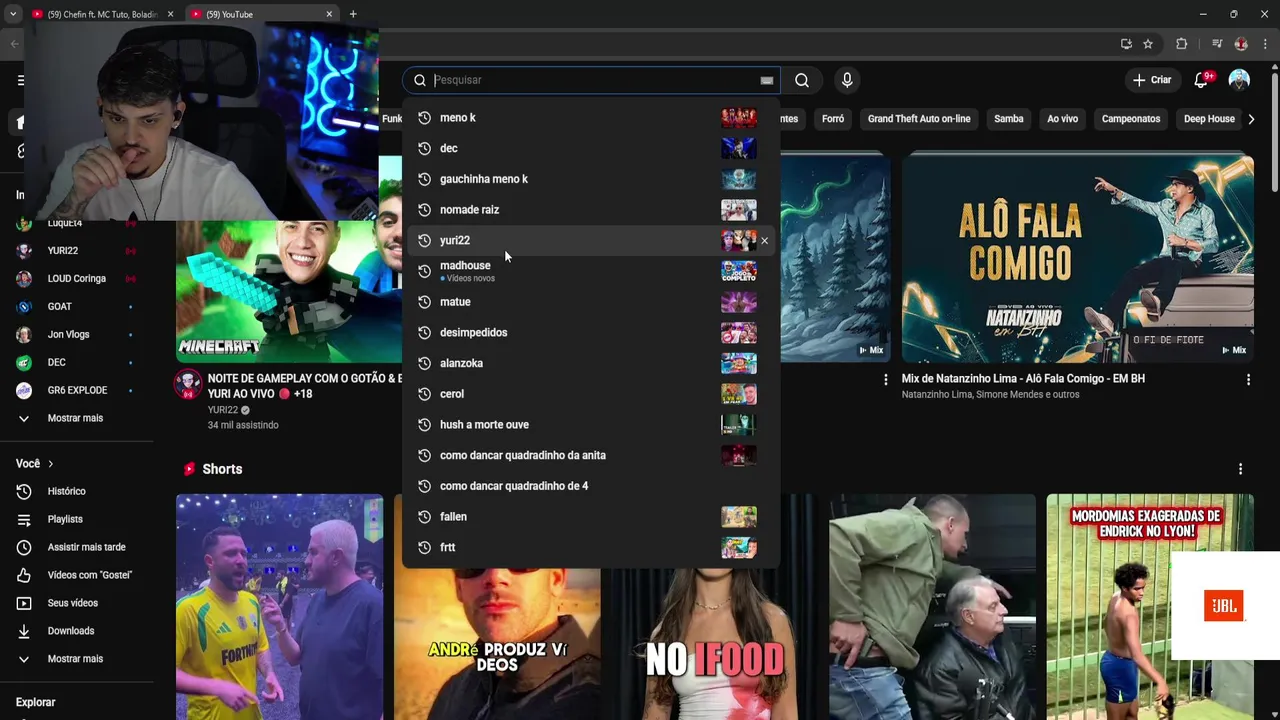
Task: Open Vídeos com "Gostei"
Action: (x=76, y=576)
